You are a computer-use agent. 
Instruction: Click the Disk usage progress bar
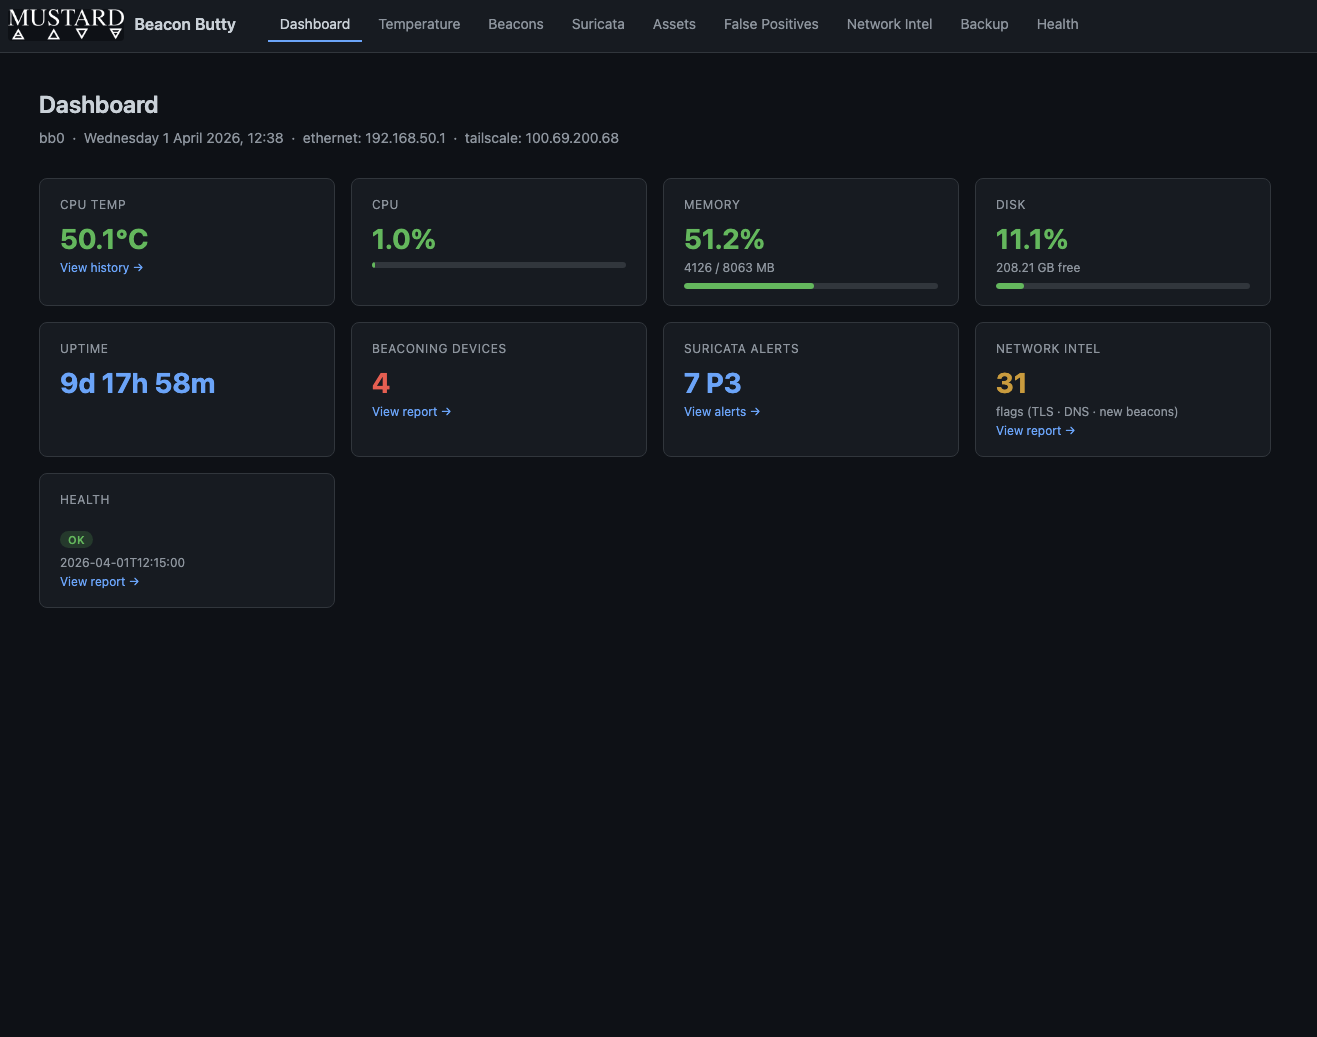point(1122,286)
